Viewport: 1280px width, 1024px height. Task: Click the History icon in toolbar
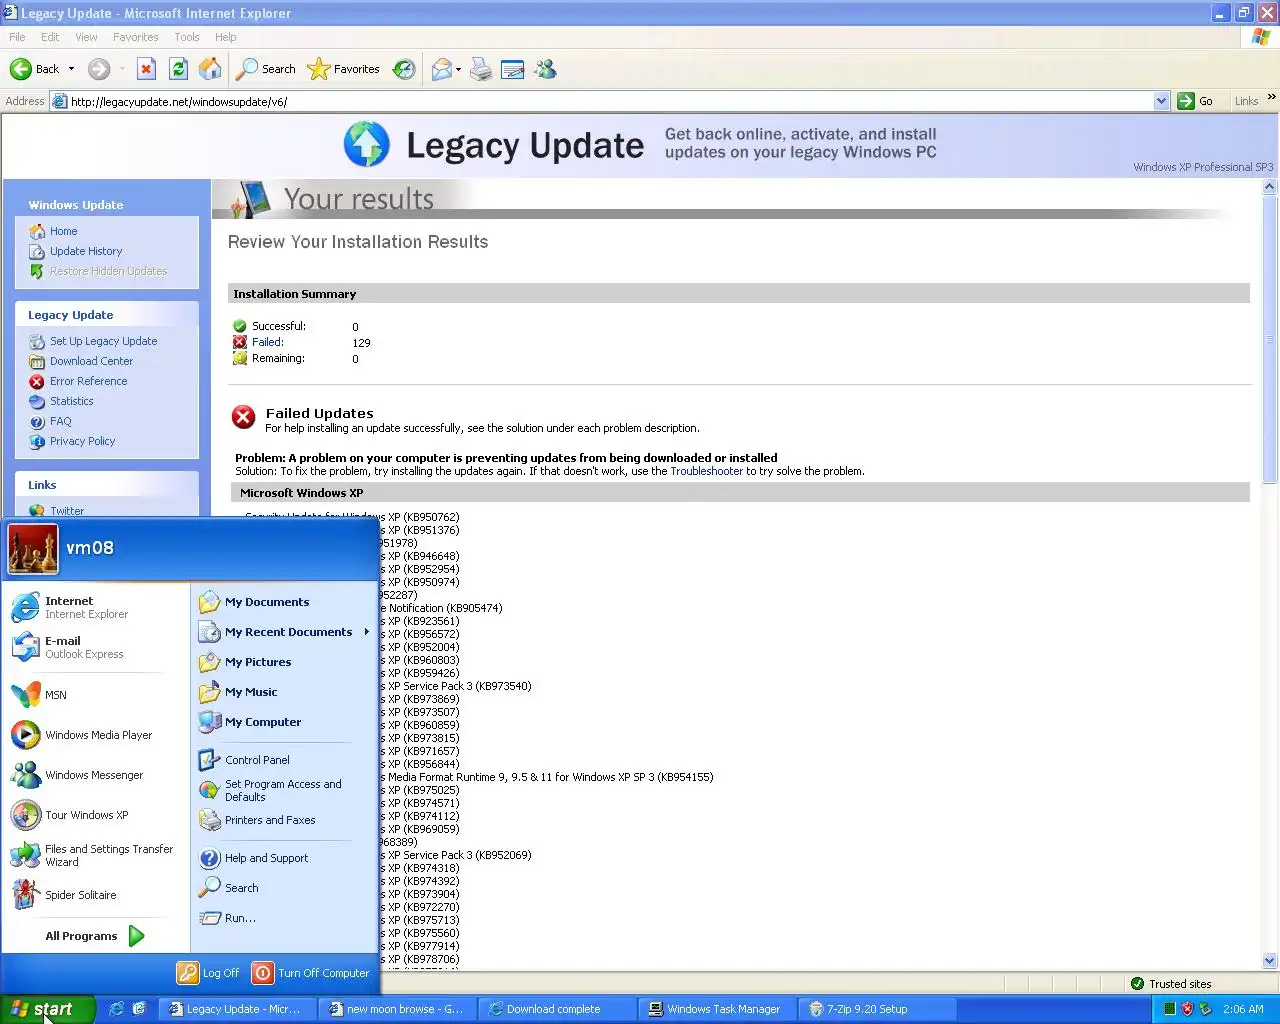click(x=404, y=69)
